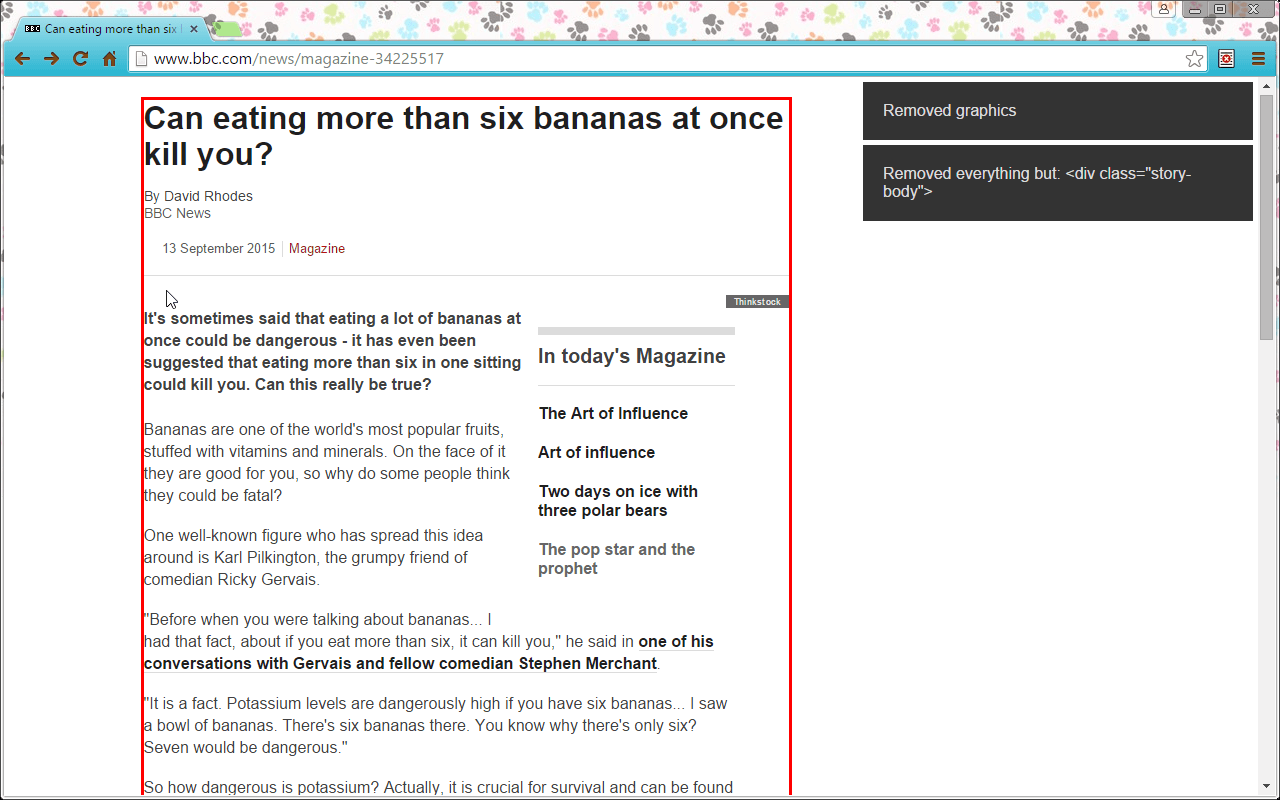Click the red extension icon in toolbar
This screenshot has height=800, width=1280.
(x=1227, y=59)
